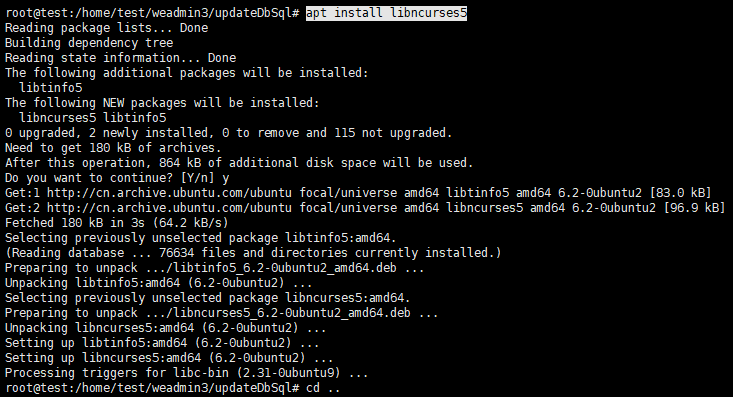The height and width of the screenshot is (397, 733).
Task: Click the 'Need to get 180 kB' line
Action: (x=113, y=148)
